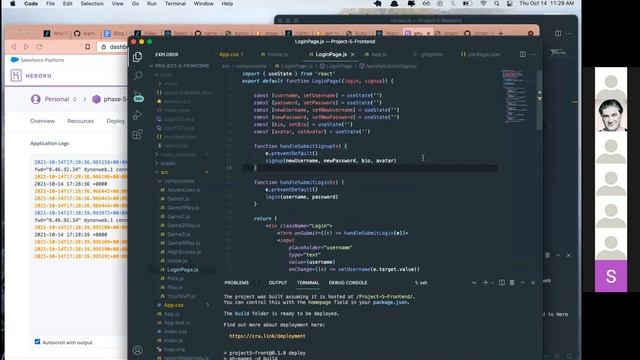
Task: Maximize terminal panel with the up chevron
Action: [522, 282]
